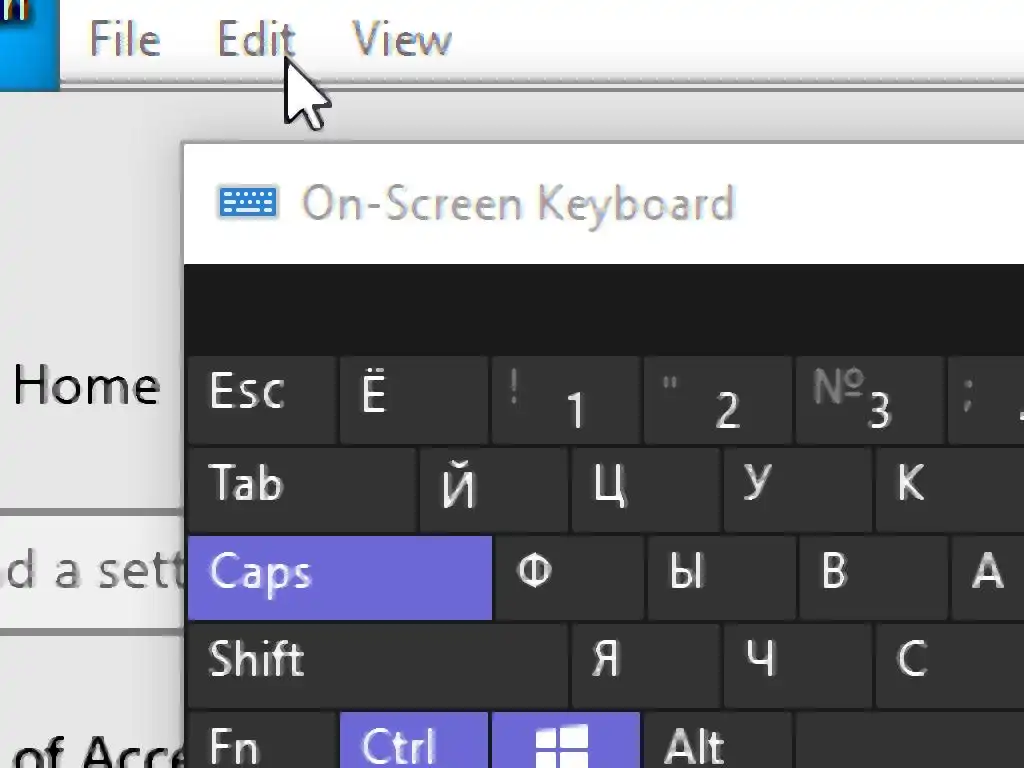The width and height of the screenshot is (1024, 768).
Task: Open the File menu
Action: [124, 40]
